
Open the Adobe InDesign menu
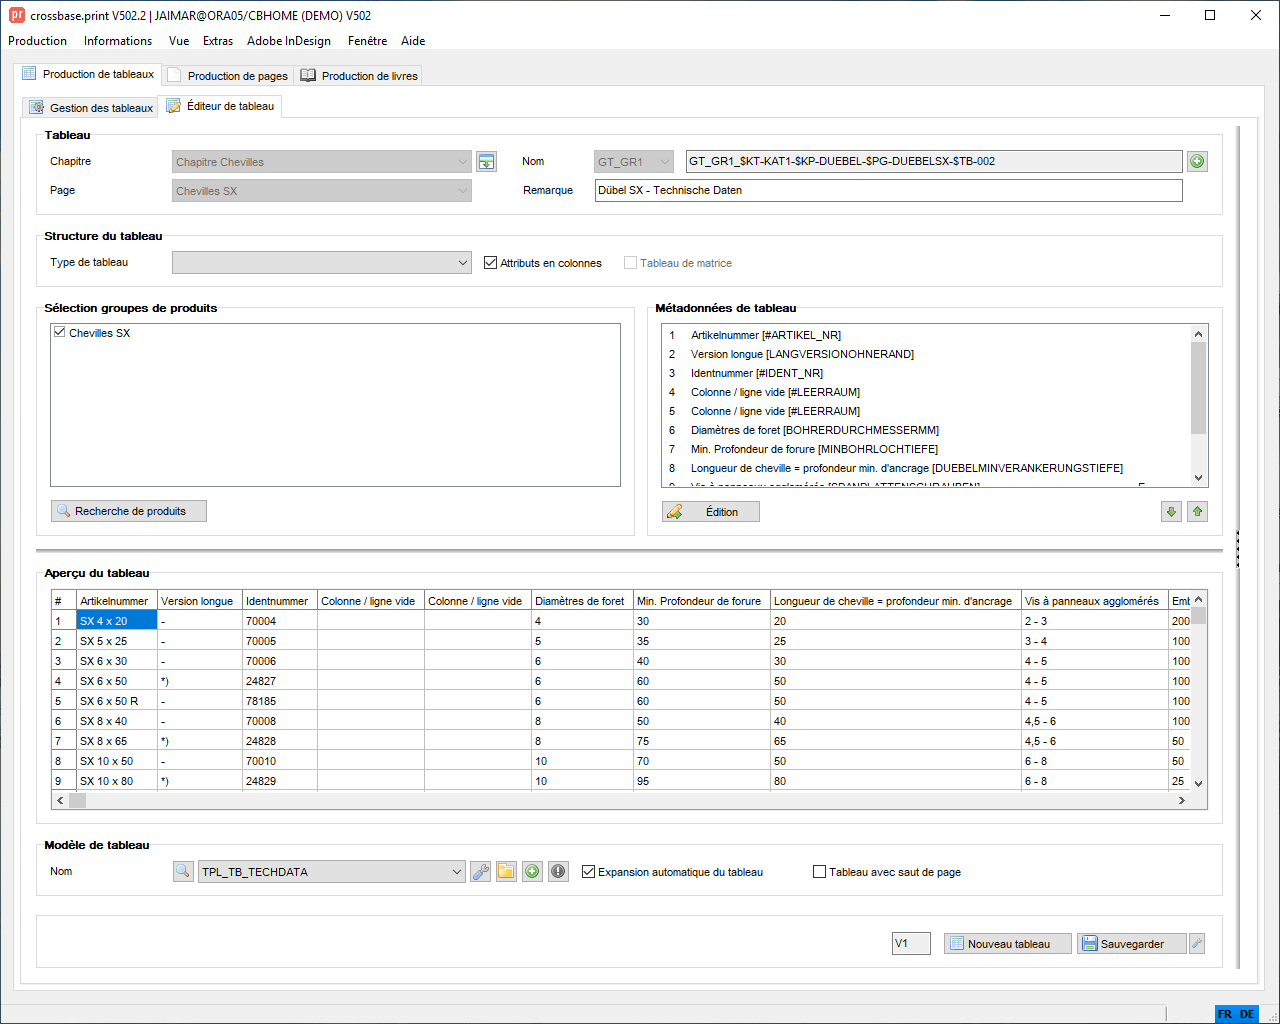[x=289, y=41]
